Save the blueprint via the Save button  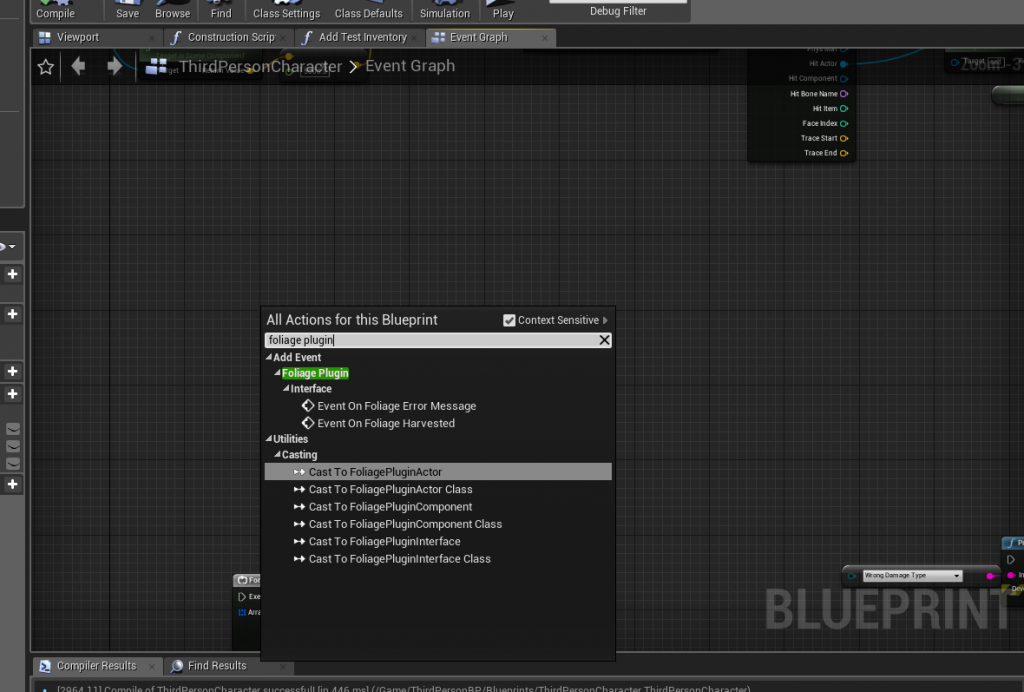[x=127, y=10]
